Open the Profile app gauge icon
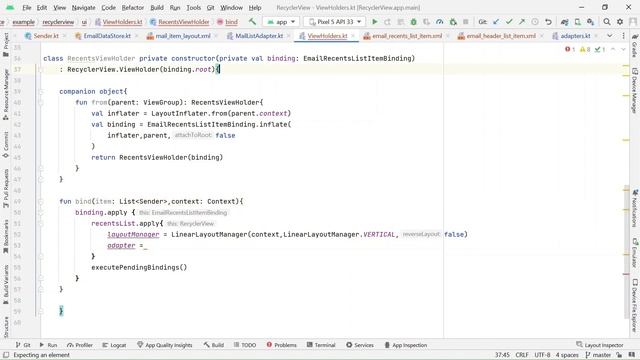The width and height of the screenshot is (640, 360). tap(439, 22)
